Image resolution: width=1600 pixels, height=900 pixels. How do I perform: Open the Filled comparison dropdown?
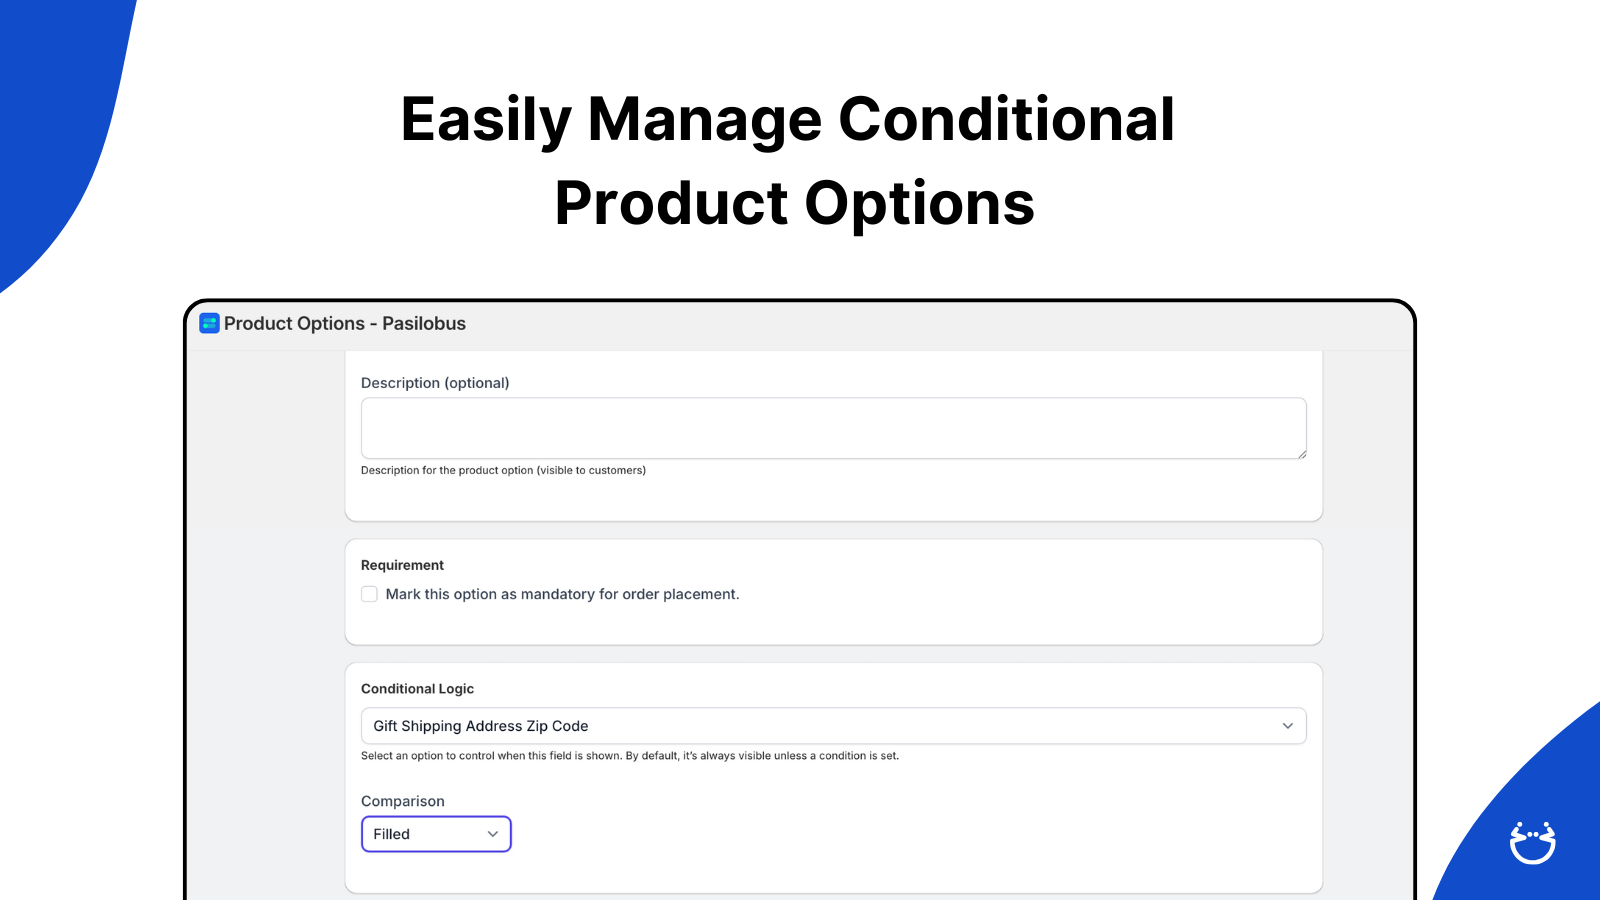click(436, 834)
